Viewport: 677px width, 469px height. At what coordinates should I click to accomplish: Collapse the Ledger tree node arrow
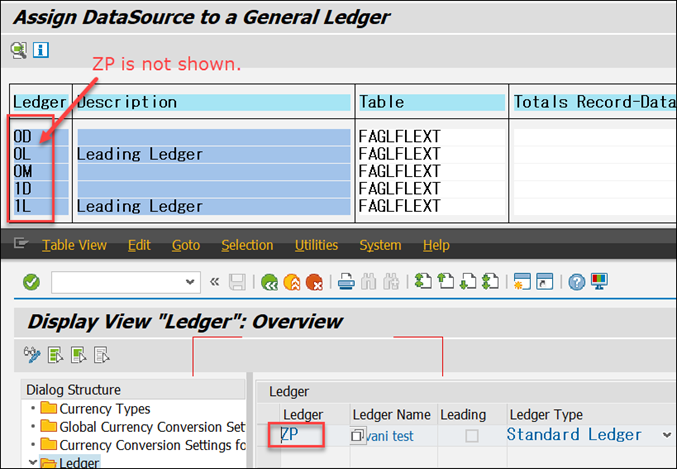tap(32, 463)
